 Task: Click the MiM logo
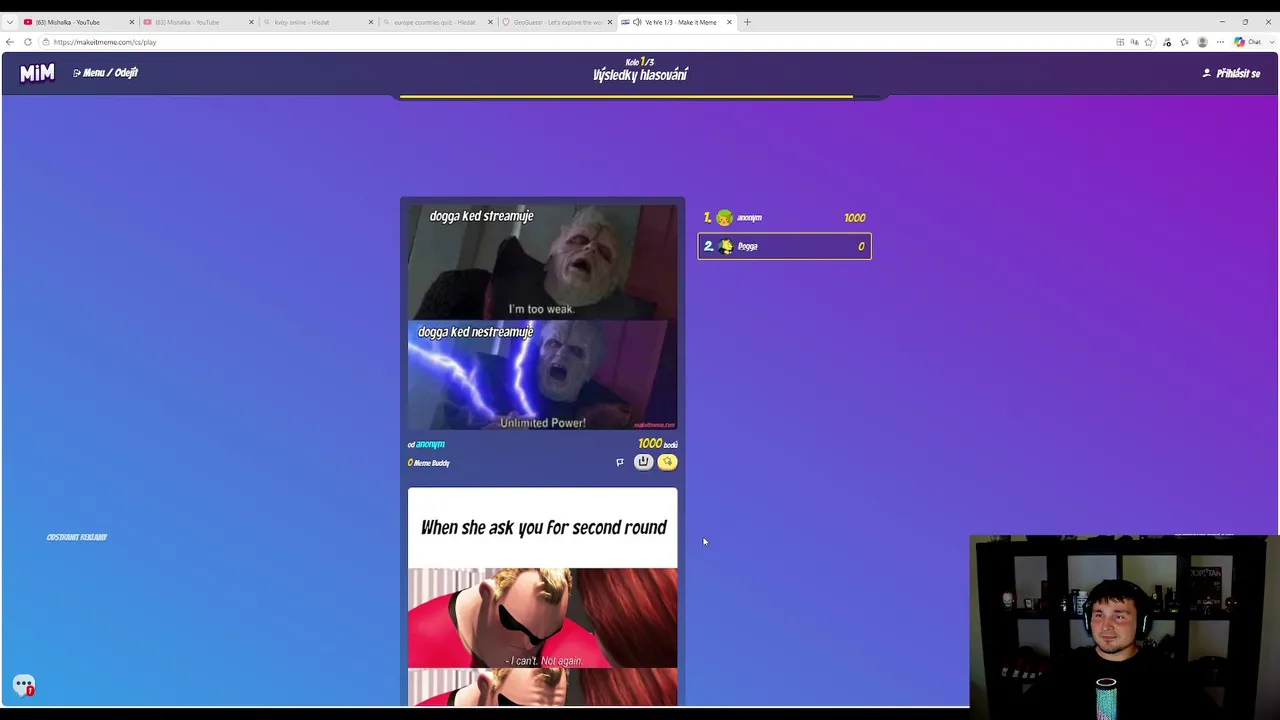tap(37, 73)
